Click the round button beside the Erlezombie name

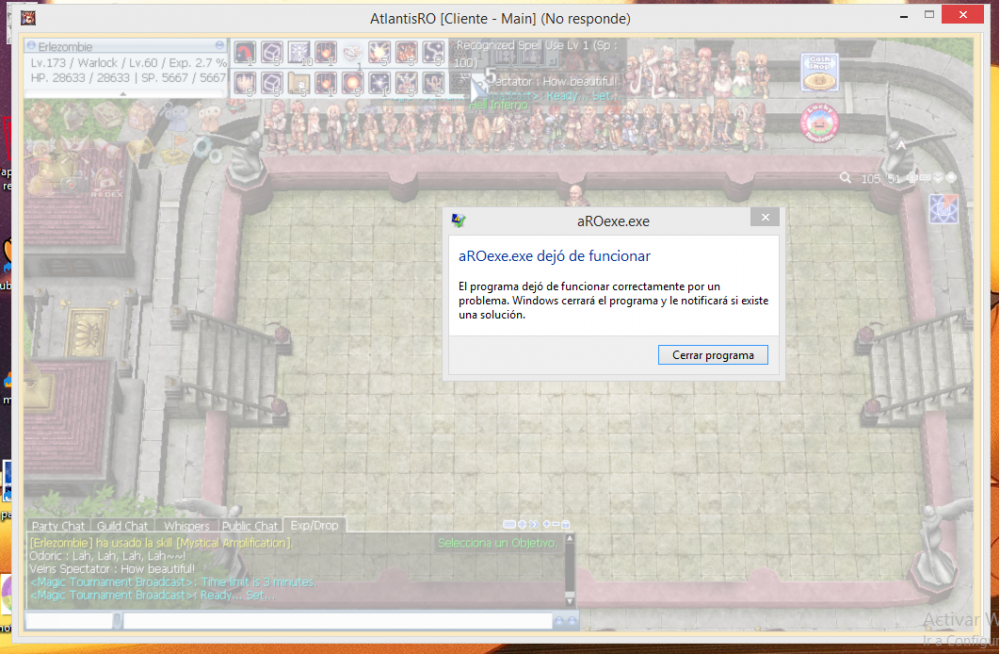[x=31, y=46]
